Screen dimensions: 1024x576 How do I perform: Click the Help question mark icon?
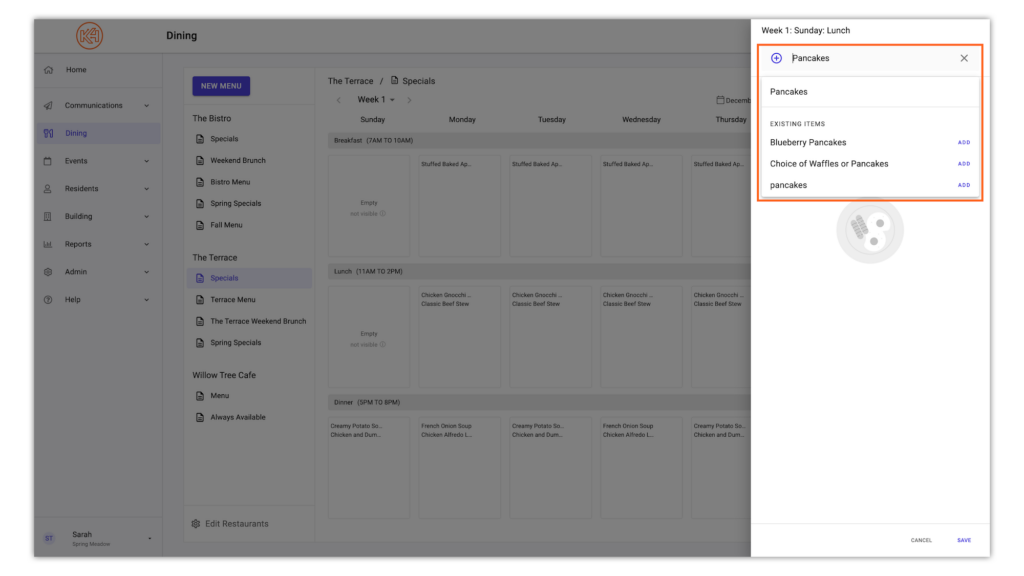pos(48,299)
